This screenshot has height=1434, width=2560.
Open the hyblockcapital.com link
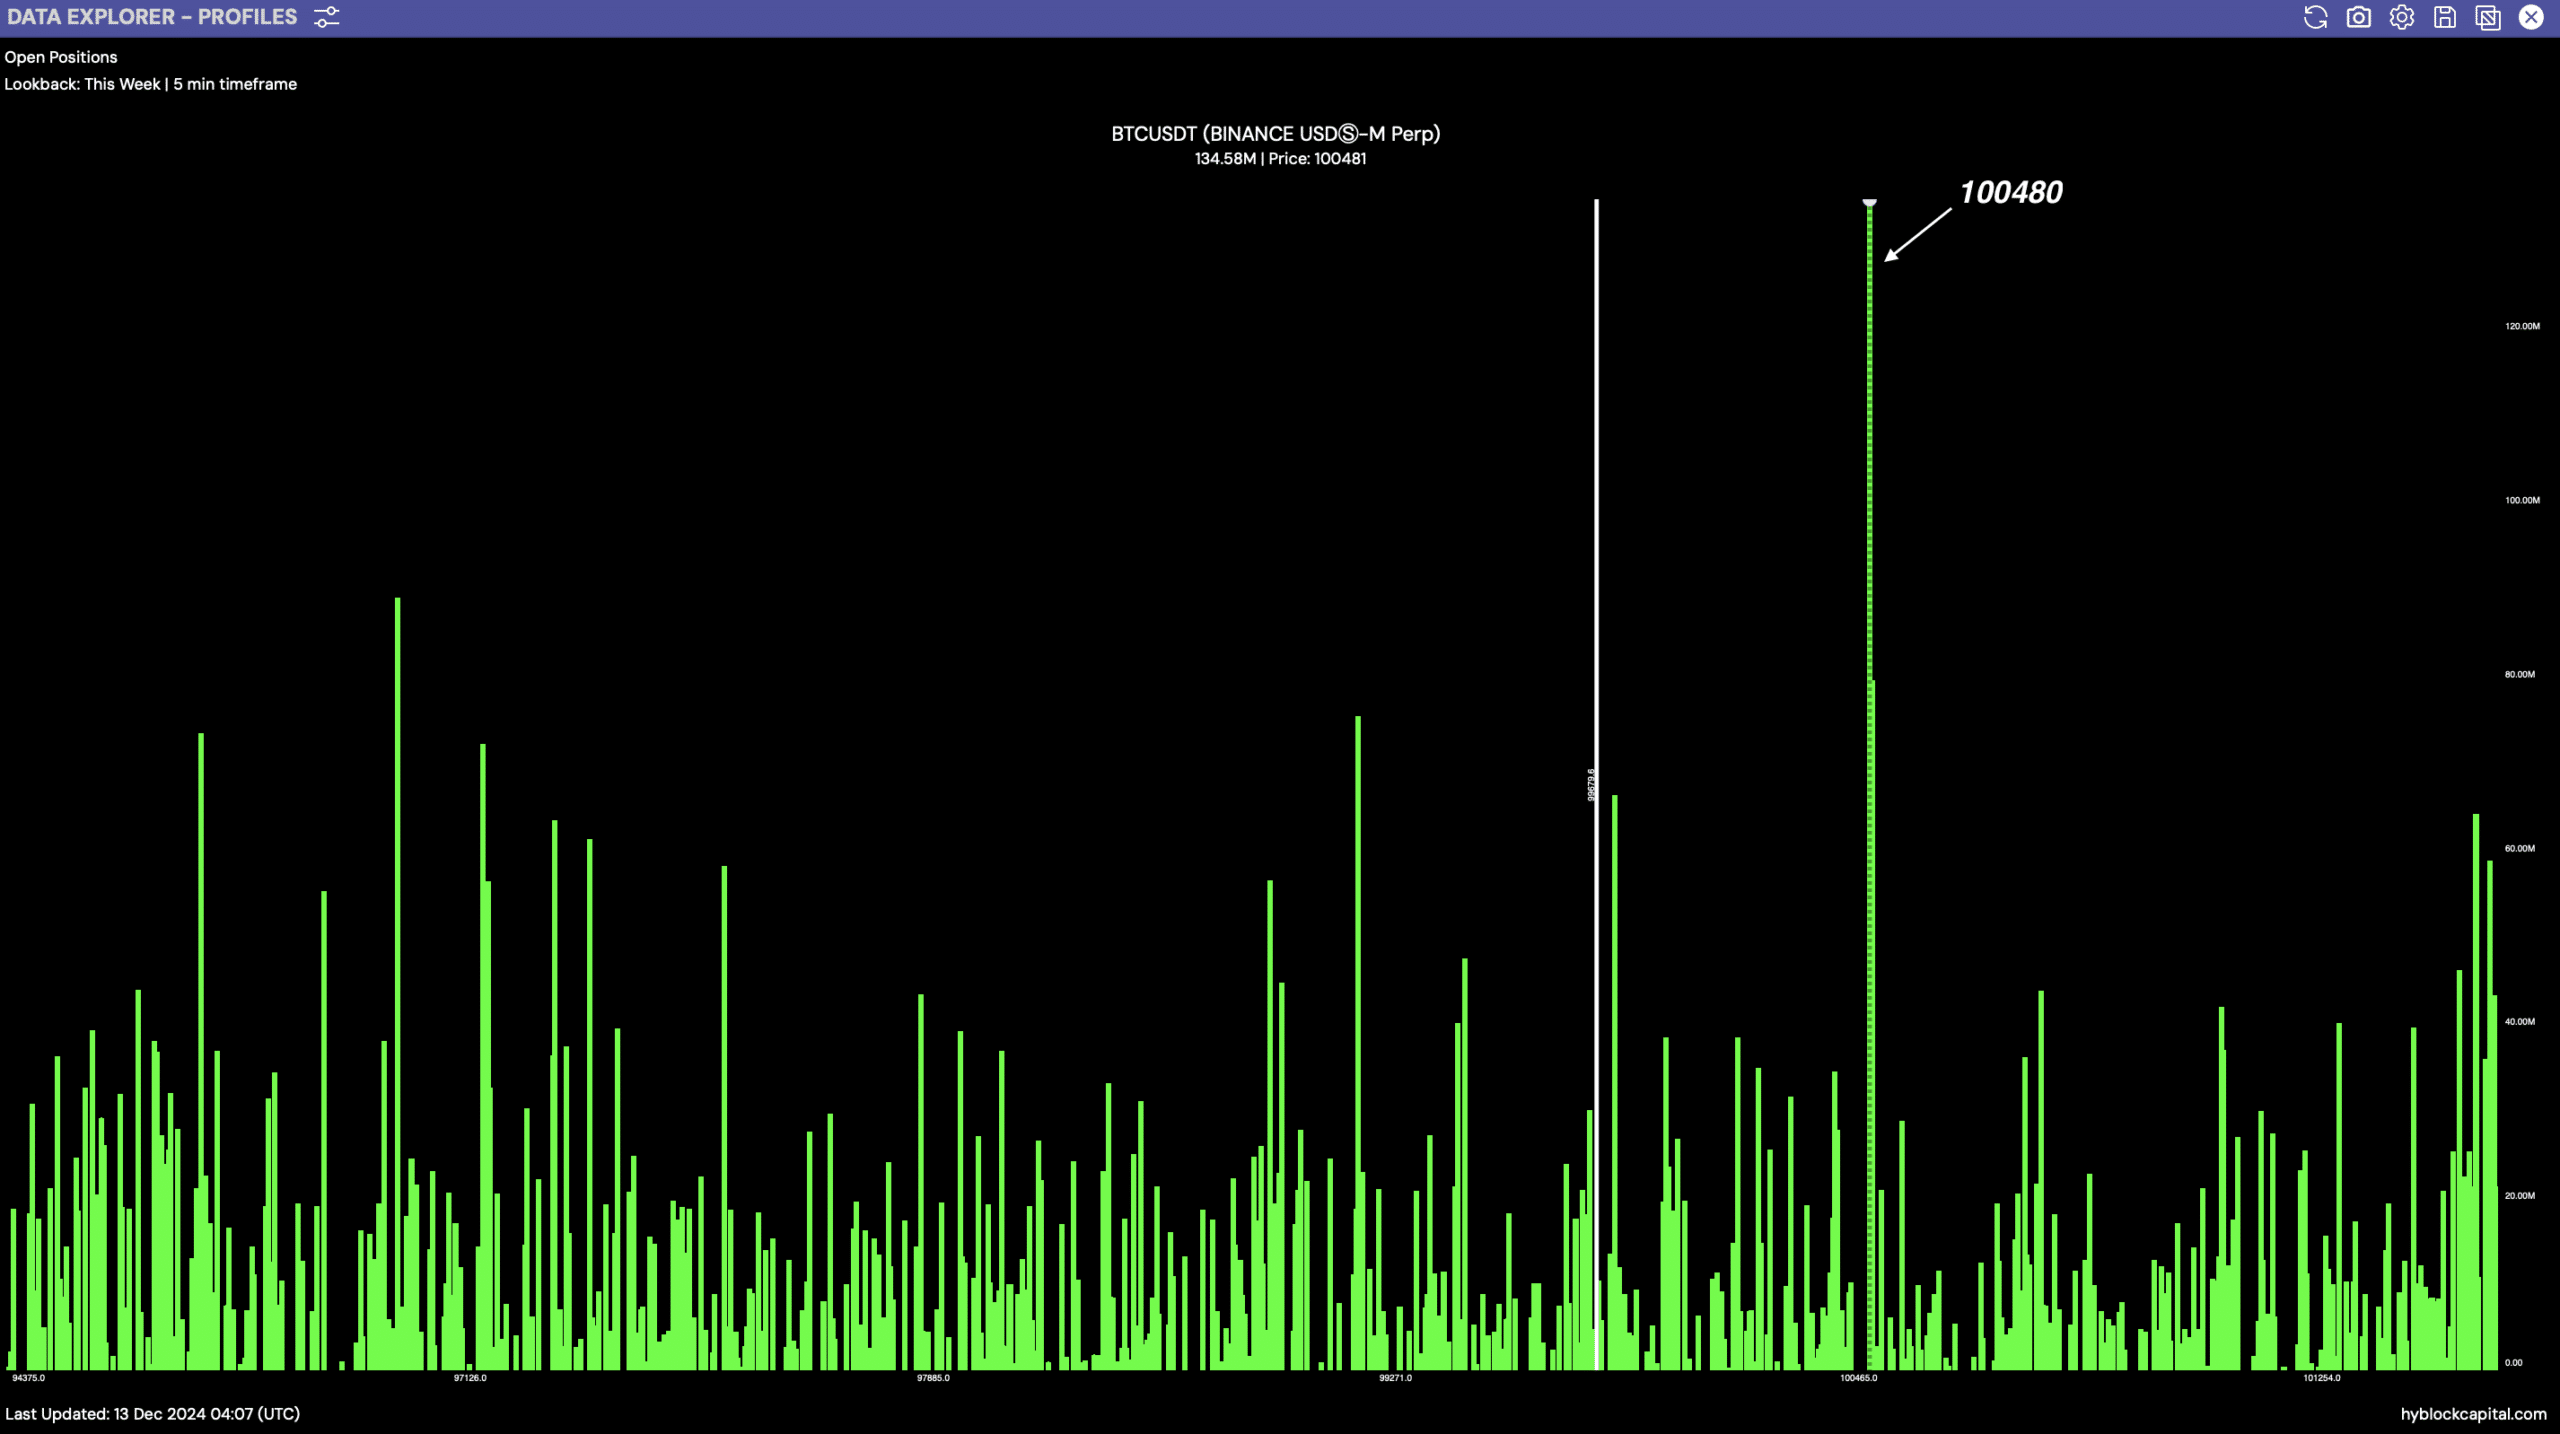(2473, 1414)
